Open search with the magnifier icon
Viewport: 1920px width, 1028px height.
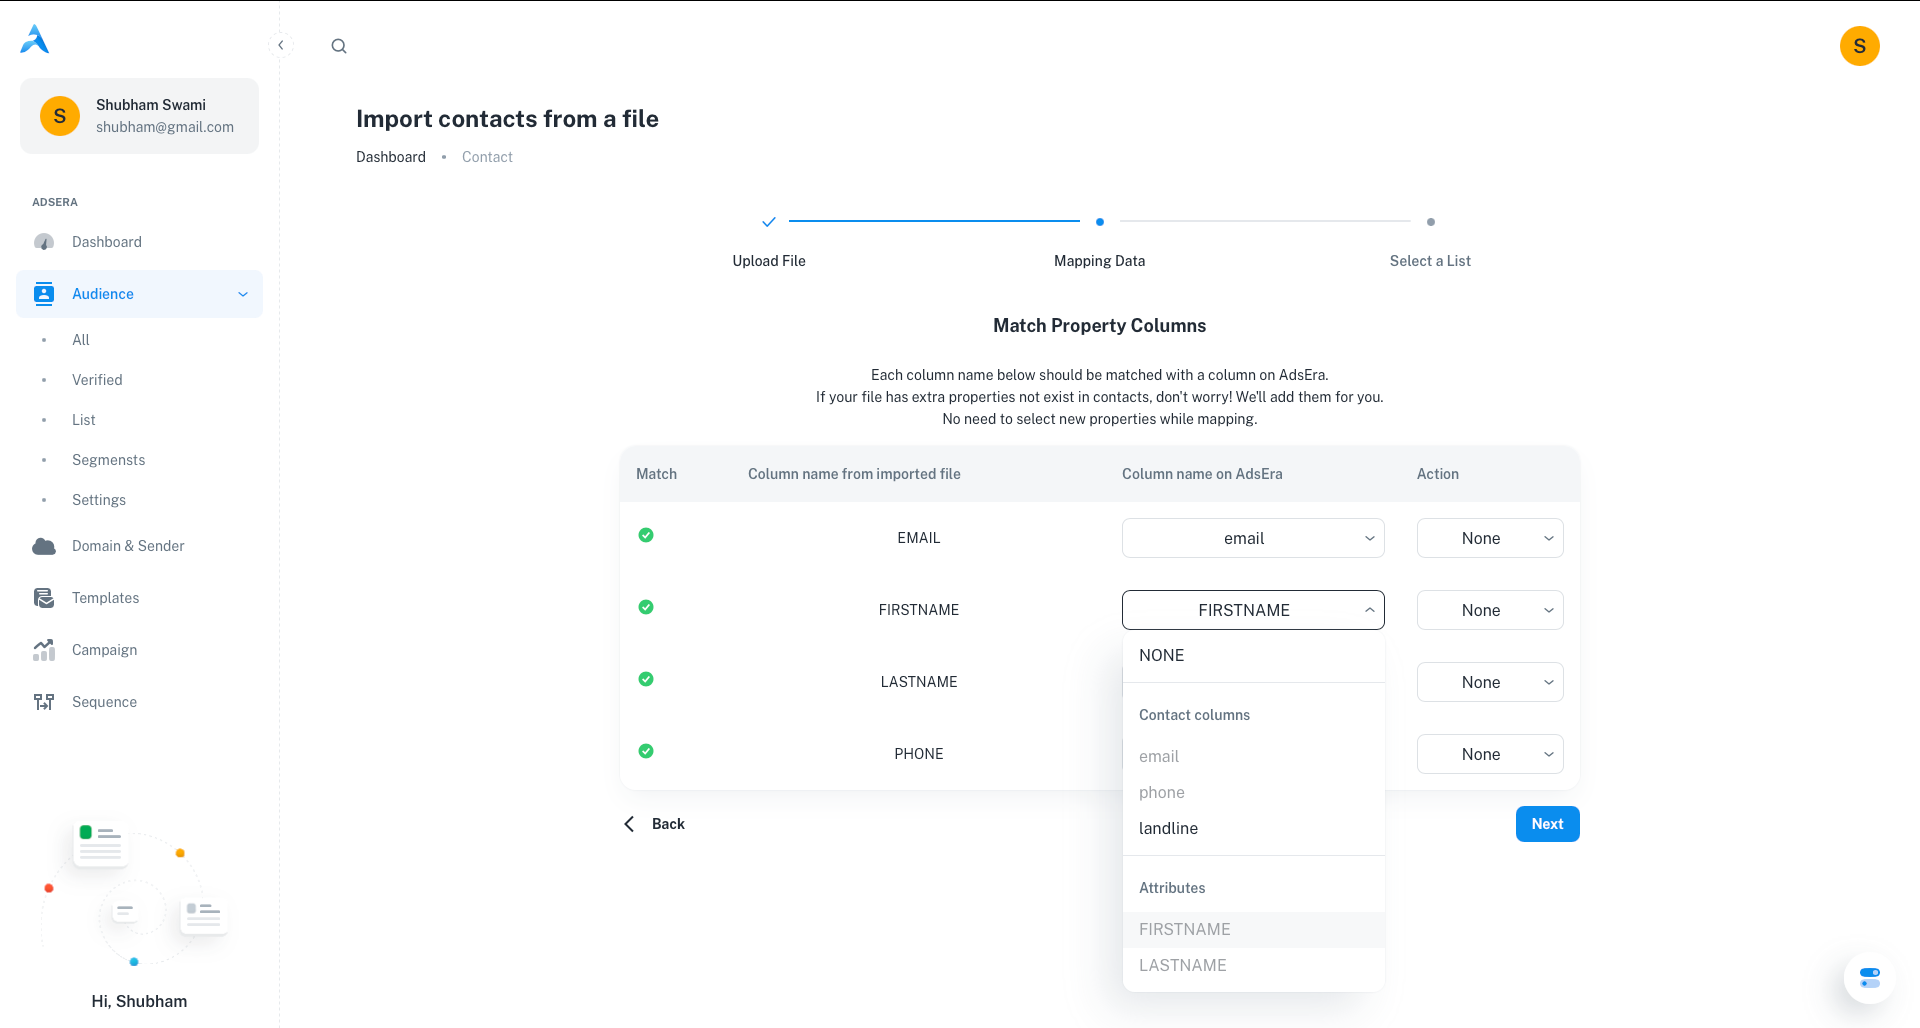point(339,46)
